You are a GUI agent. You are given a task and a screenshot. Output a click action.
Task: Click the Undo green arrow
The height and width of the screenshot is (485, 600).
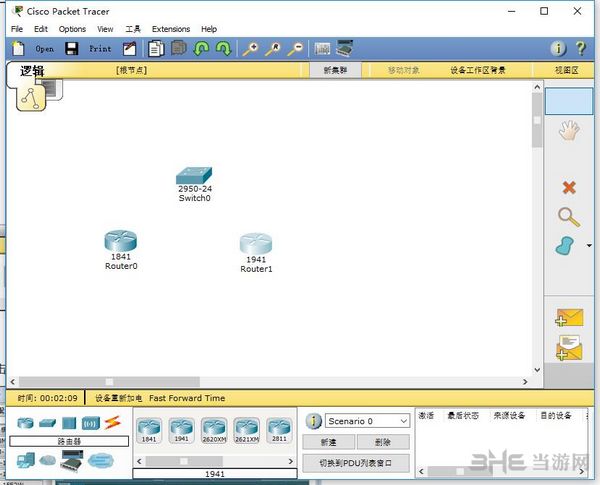click(x=201, y=49)
